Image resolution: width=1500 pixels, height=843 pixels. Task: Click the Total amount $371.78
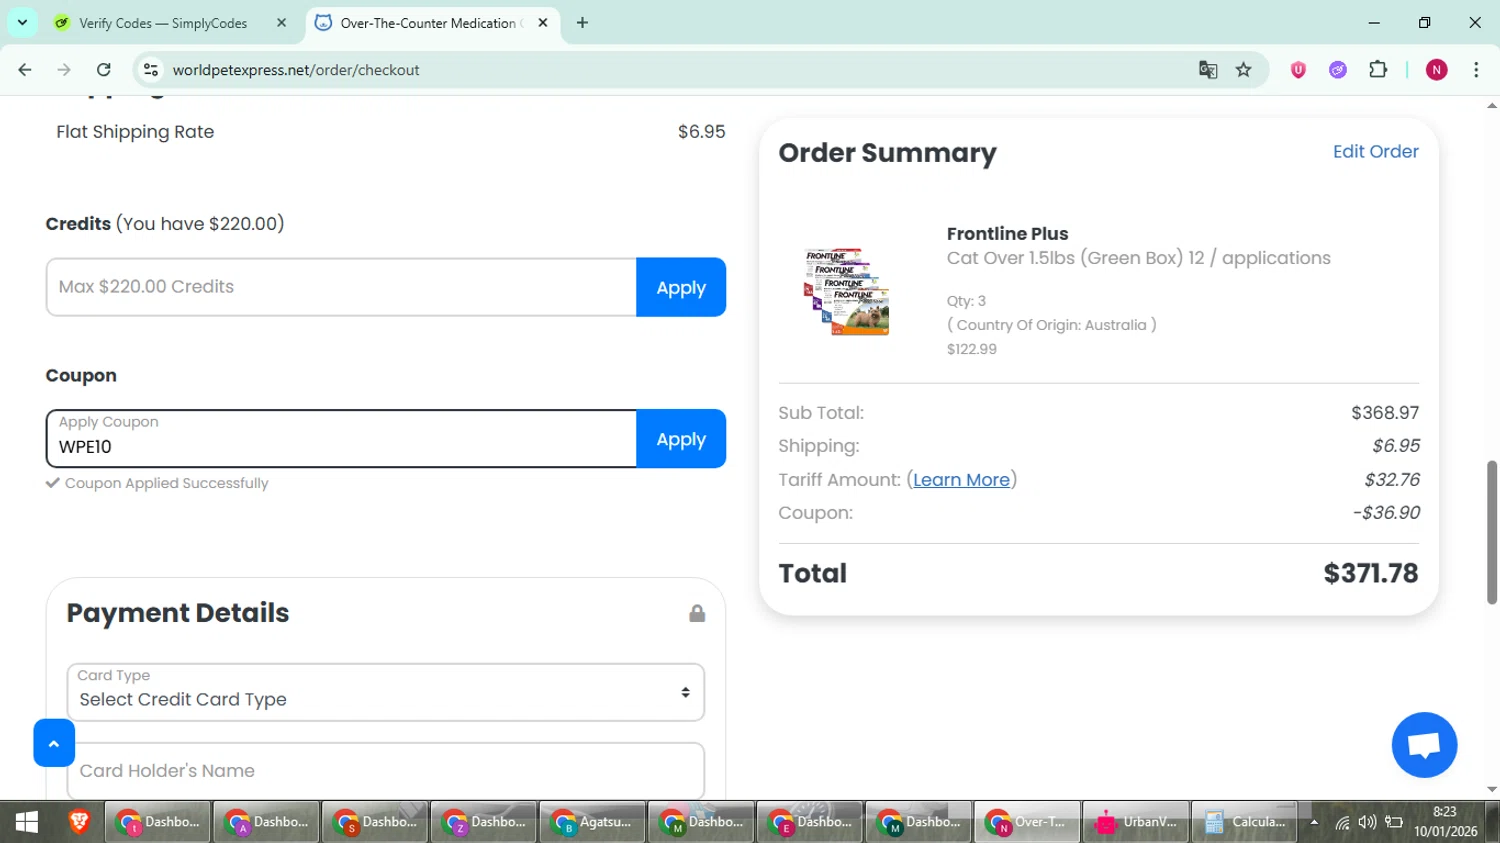(x=1370, y=574)
